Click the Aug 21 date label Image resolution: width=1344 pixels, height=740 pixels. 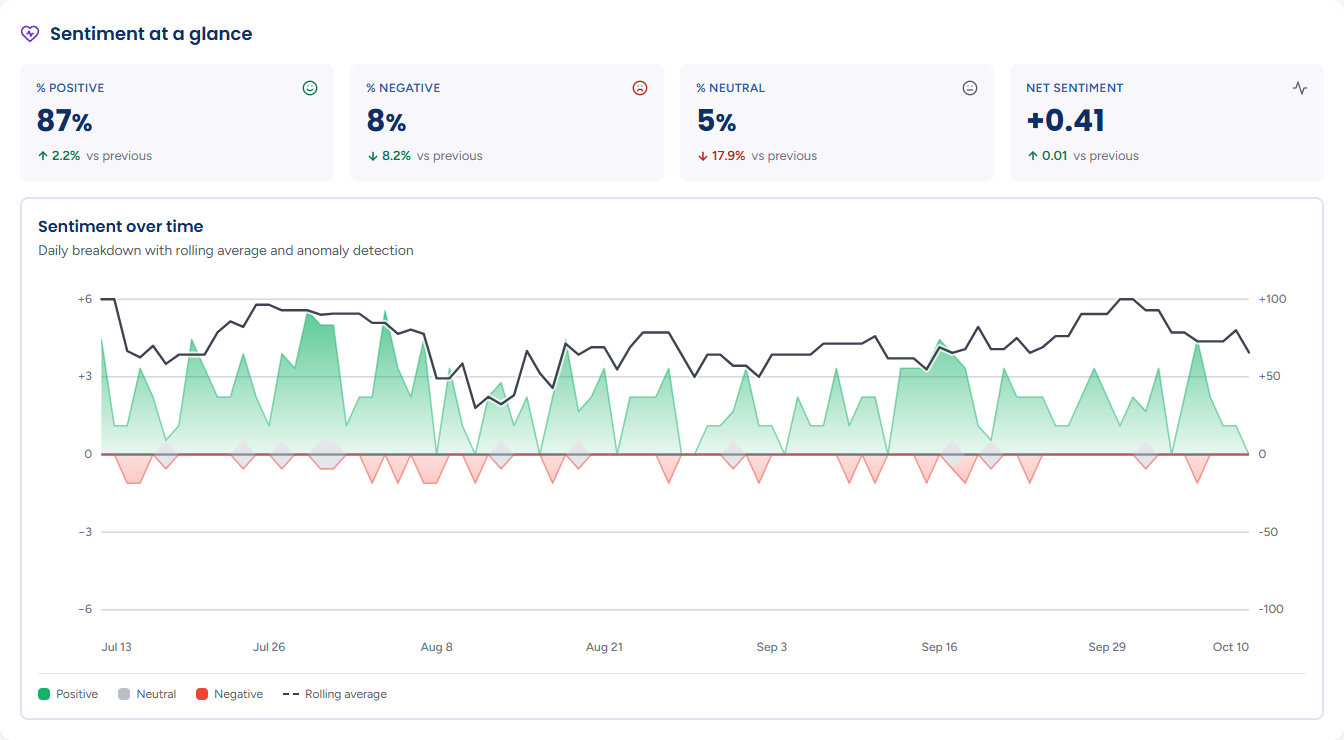(x=604, y=647)
